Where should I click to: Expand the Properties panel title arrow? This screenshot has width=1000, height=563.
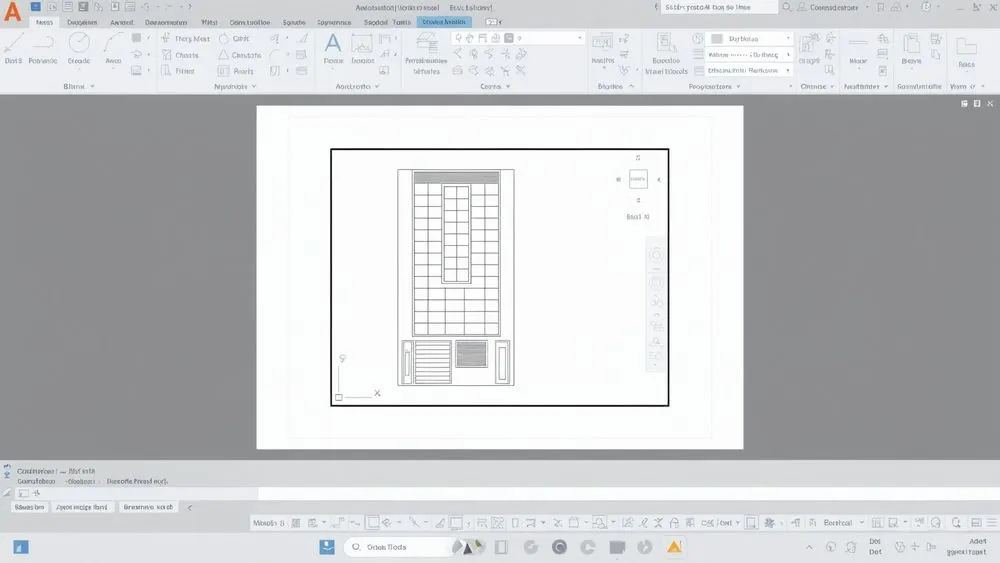[739, 86]
